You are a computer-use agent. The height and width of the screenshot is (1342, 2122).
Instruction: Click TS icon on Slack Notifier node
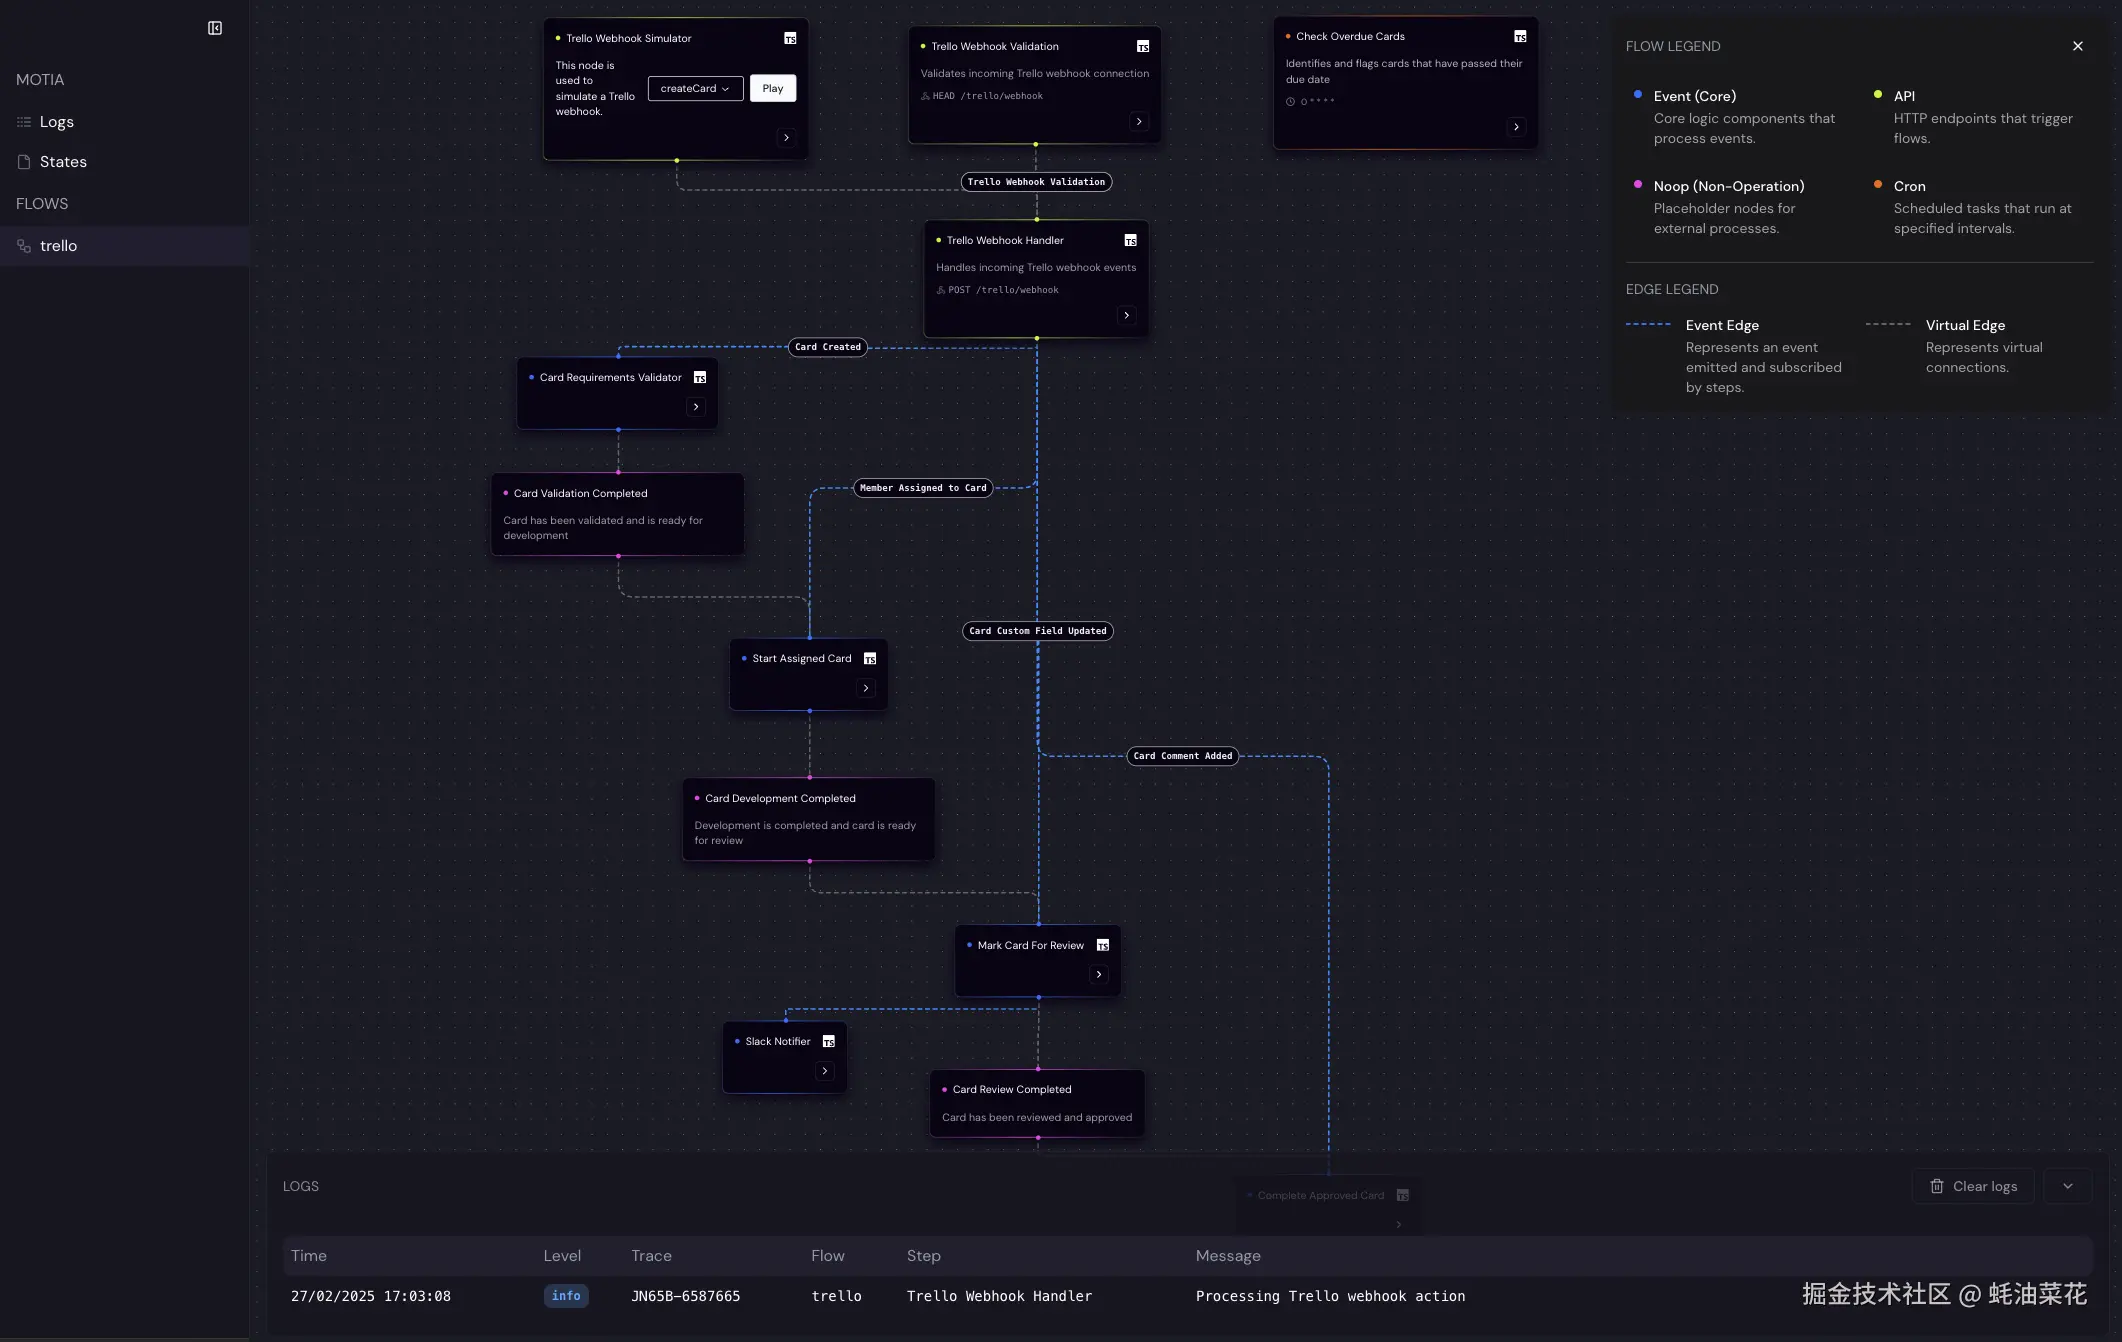829,1041
